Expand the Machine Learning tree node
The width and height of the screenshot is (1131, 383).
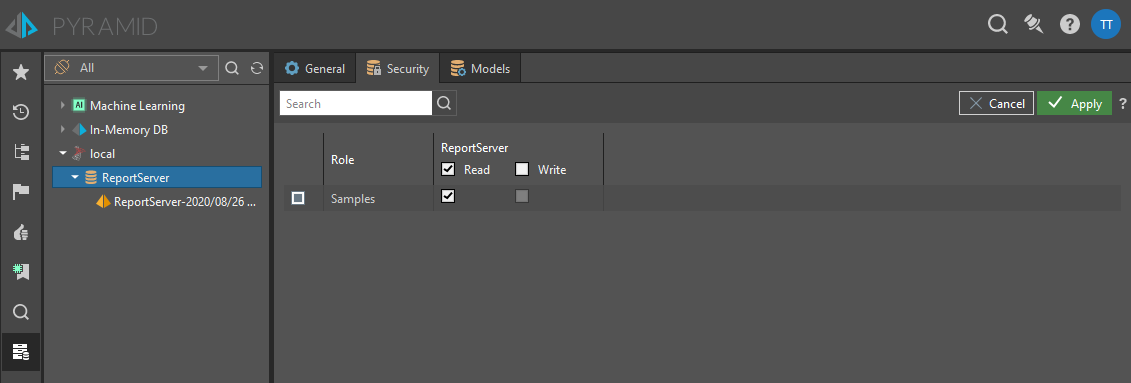point(63,105)
